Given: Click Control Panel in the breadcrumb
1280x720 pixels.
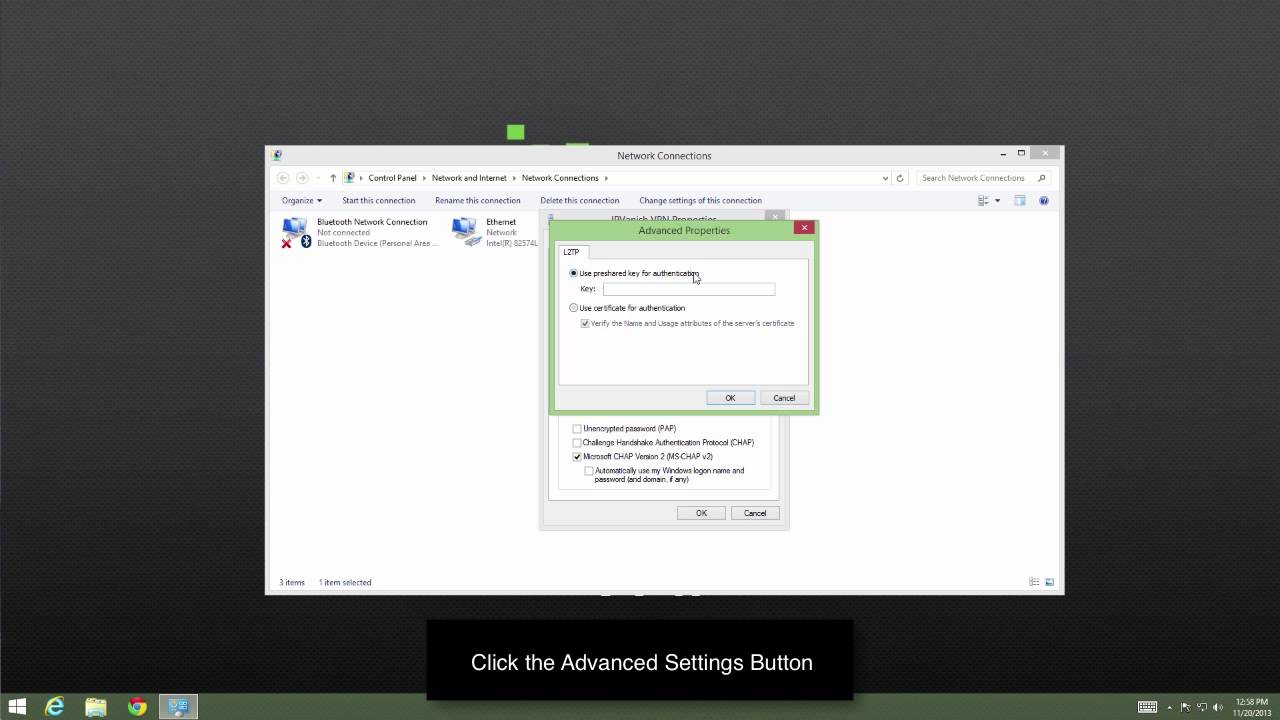Looking at the screenshot, I should [392, 178].
